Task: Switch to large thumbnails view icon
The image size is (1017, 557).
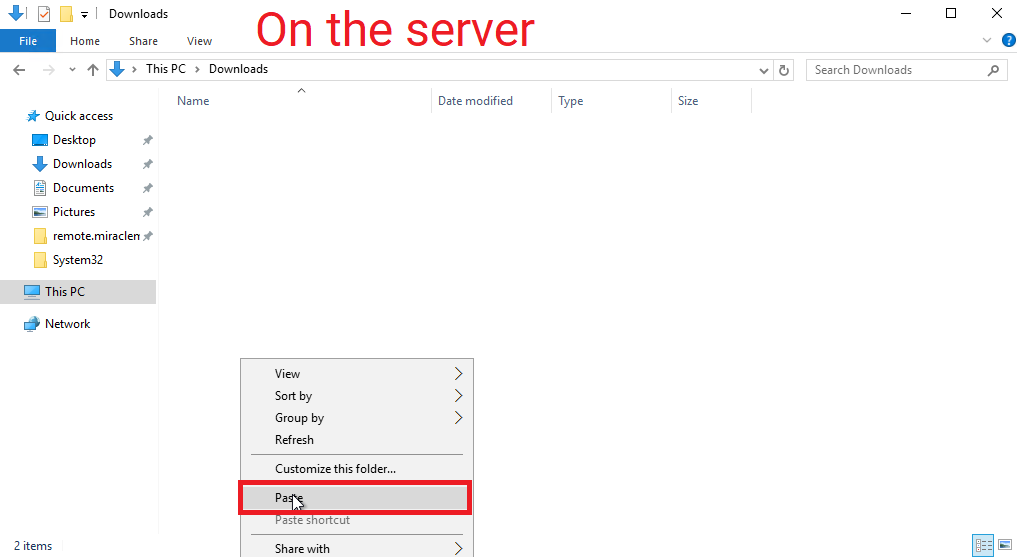Action: point(1003,545)
